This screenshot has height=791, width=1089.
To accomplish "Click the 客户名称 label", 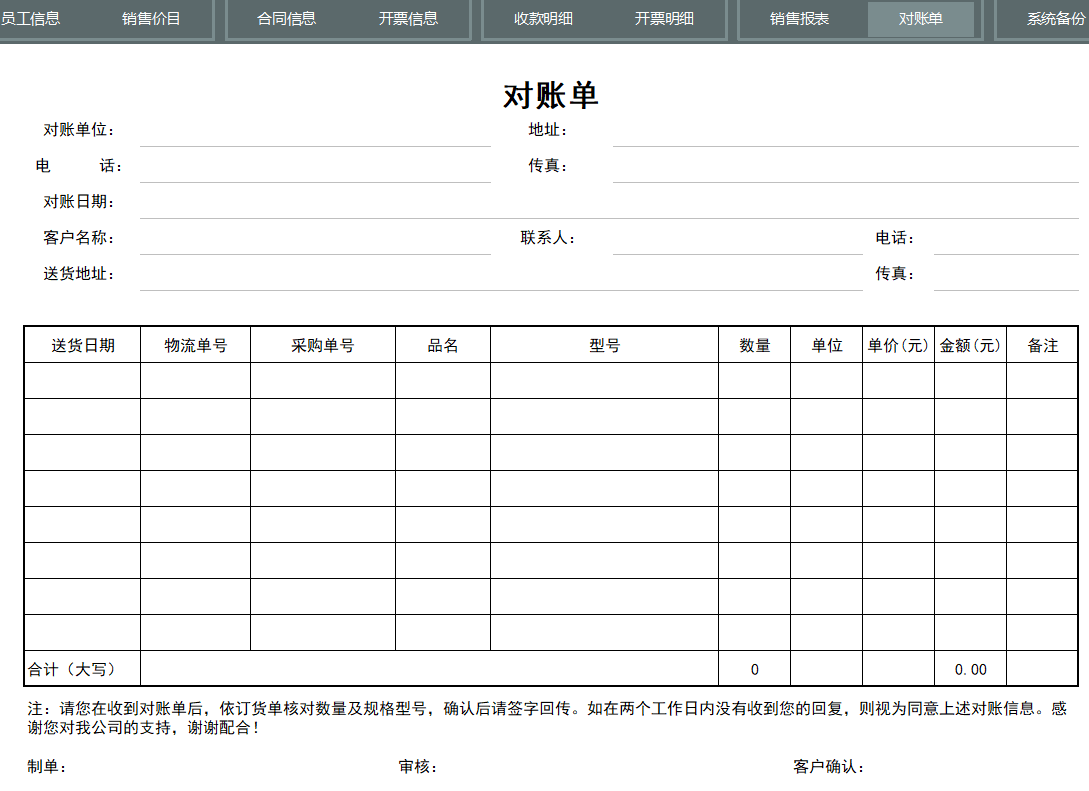I will [x=78, y=238].
